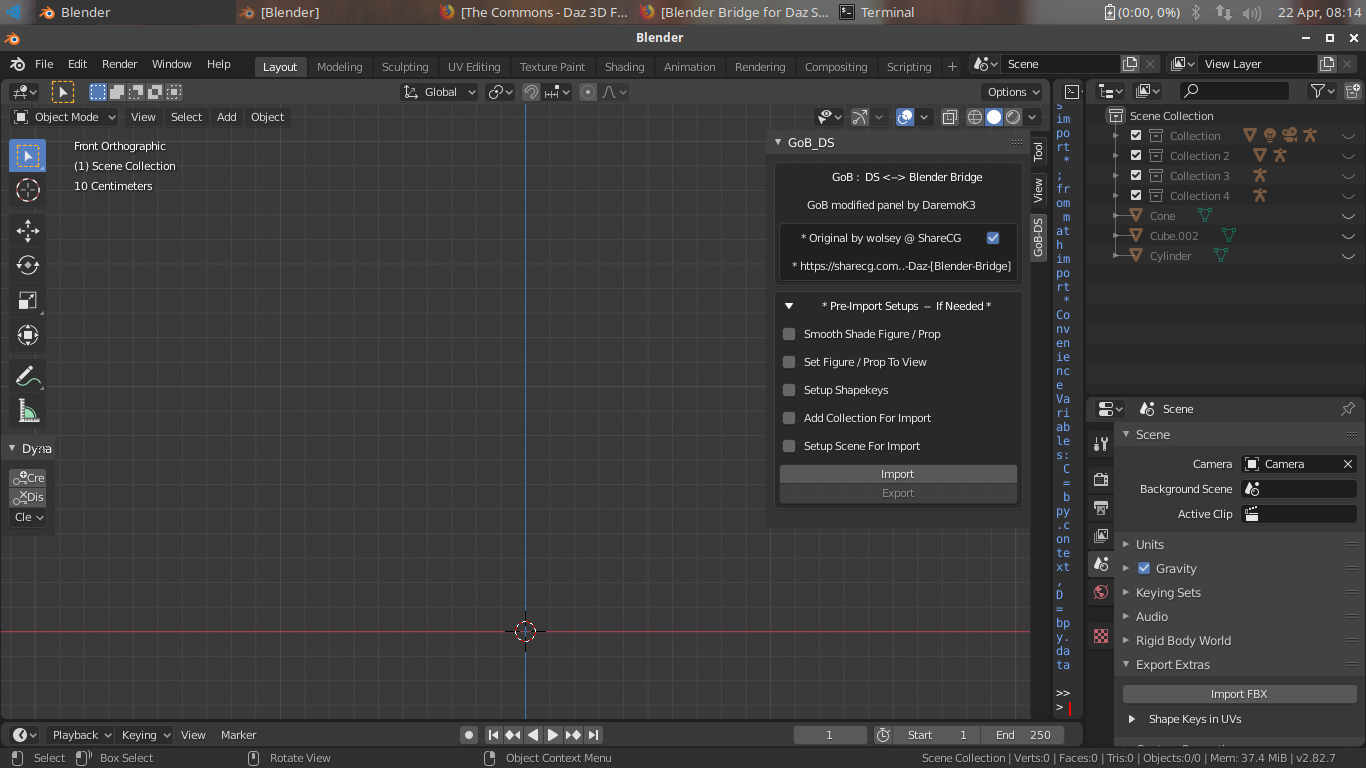Jump to the timeline end frame

coord(593,735)
